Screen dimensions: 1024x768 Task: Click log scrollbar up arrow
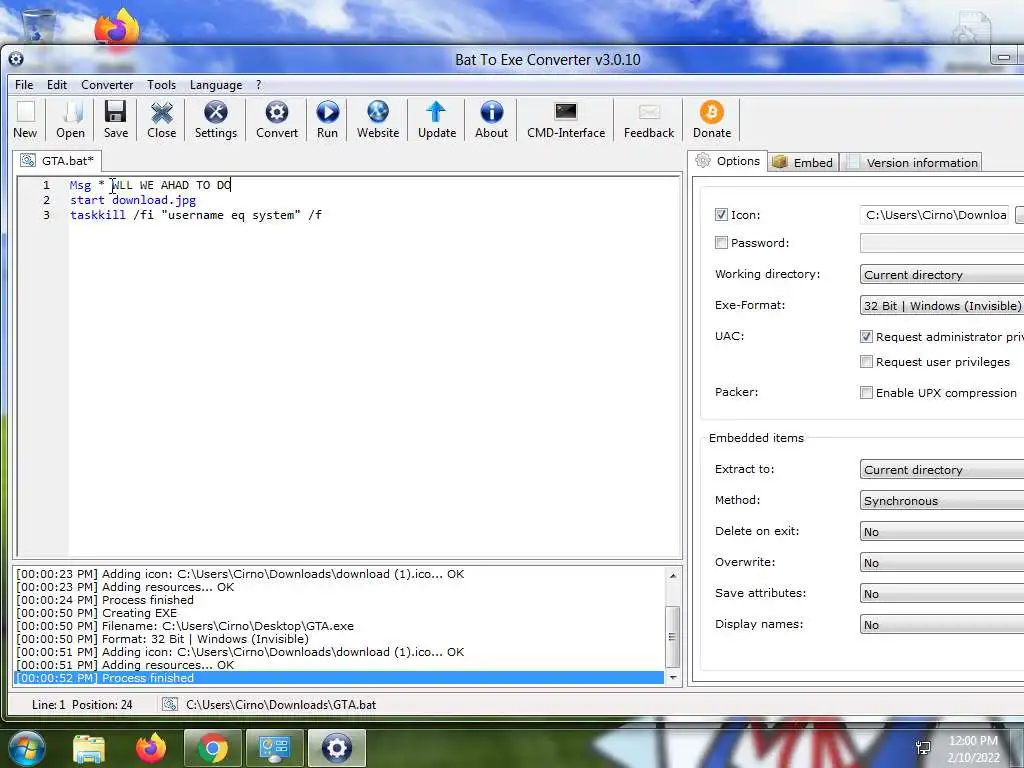tap(673, 575)
